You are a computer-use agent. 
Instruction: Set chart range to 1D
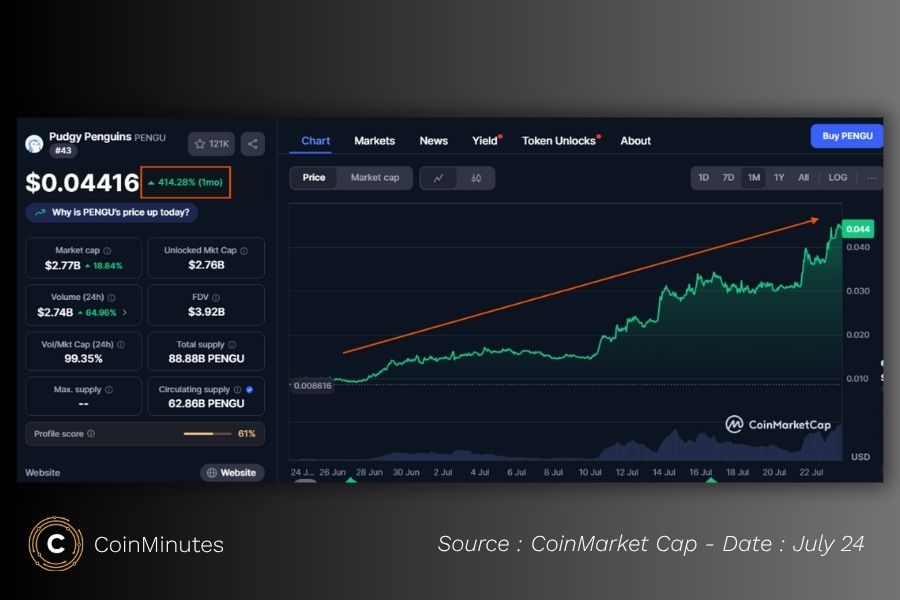click(703, 178)
